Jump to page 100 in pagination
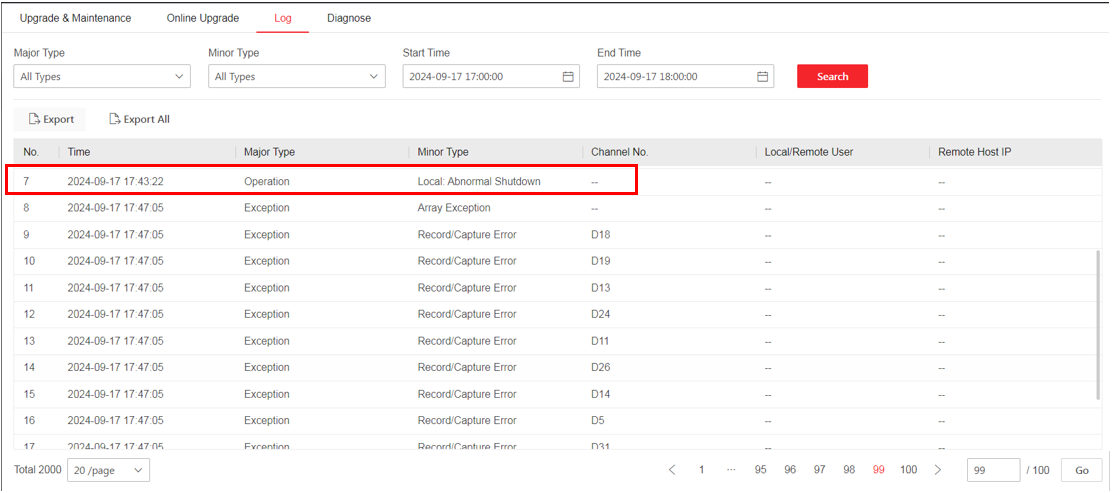1112x493 pixels. tap(908, 470)
